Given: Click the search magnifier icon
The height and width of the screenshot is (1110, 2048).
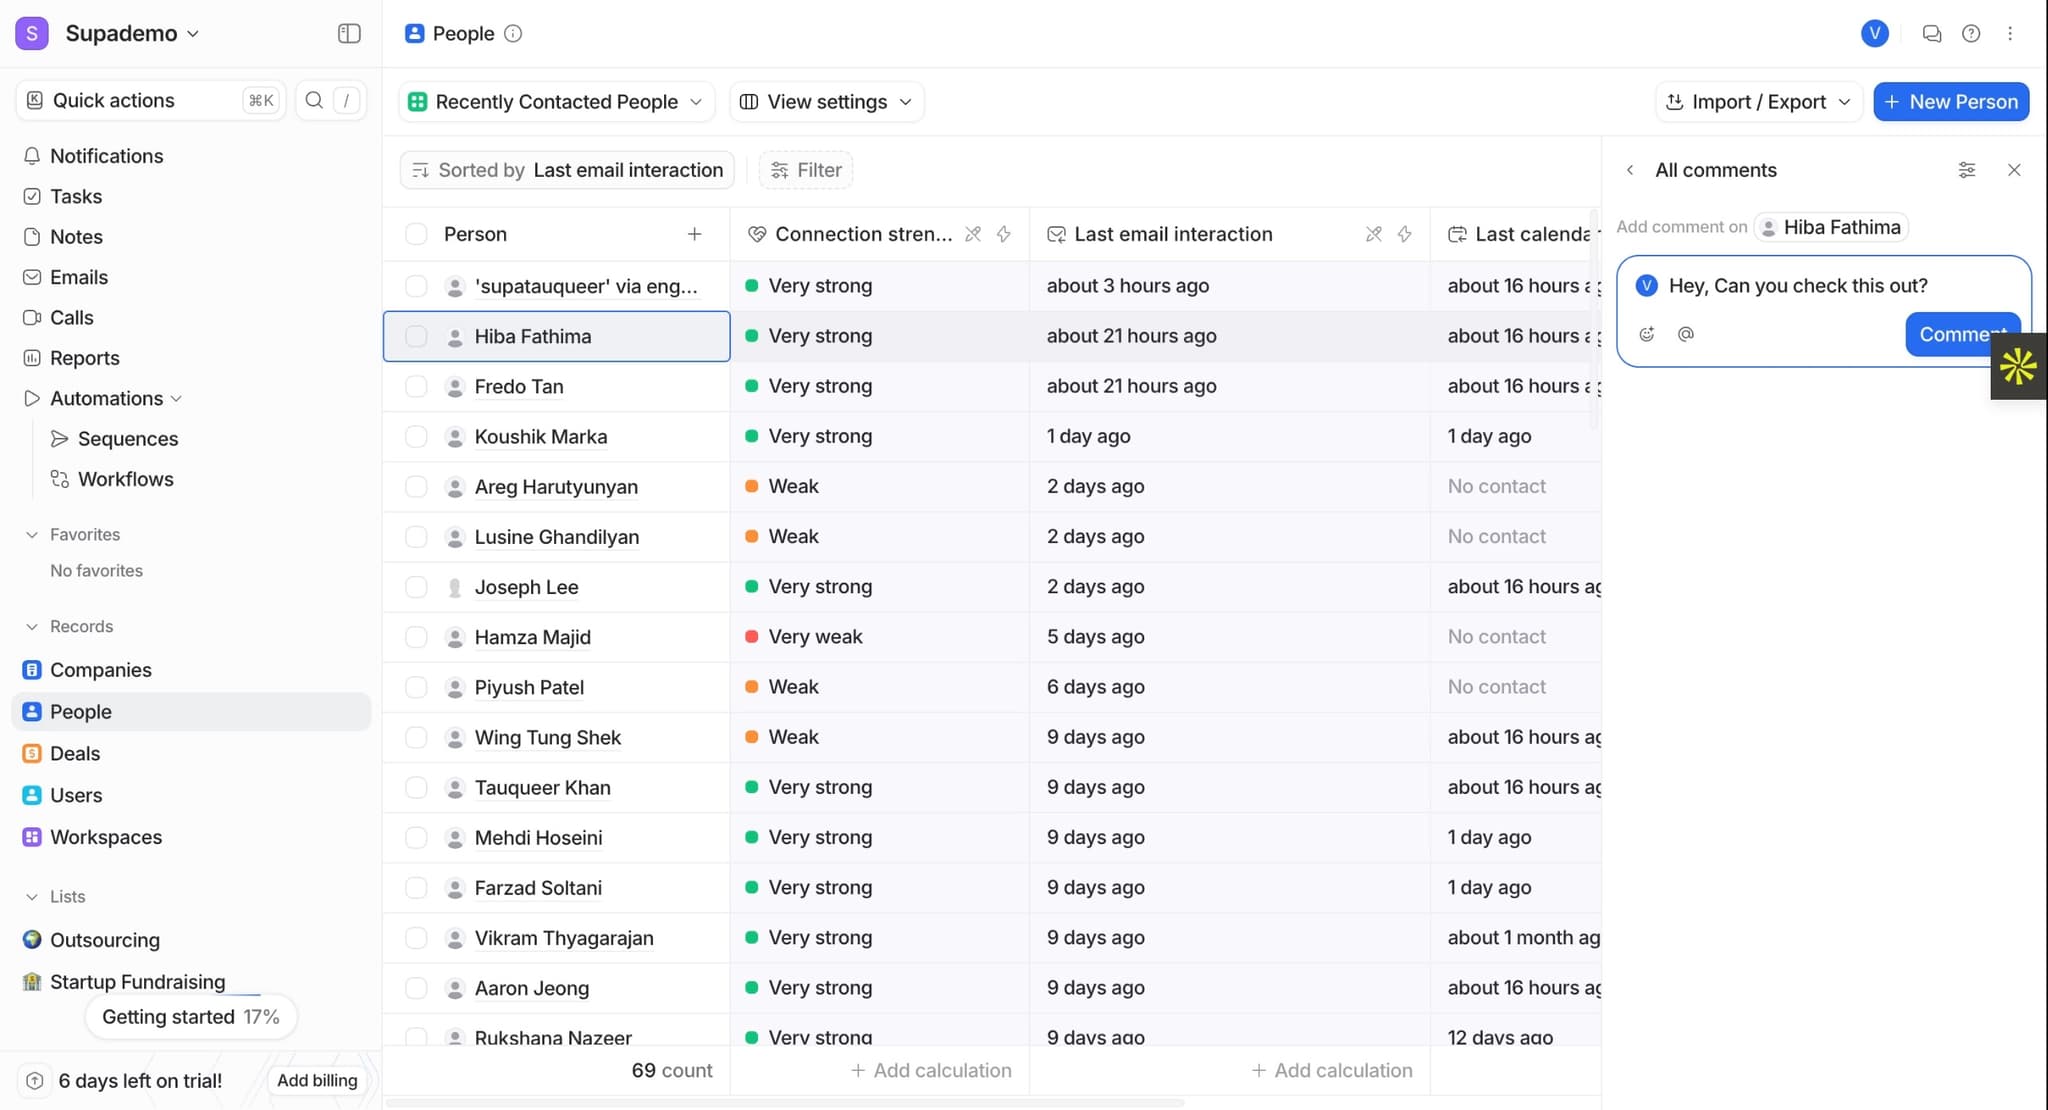Looking at the screenshot, I should (314, 100).
